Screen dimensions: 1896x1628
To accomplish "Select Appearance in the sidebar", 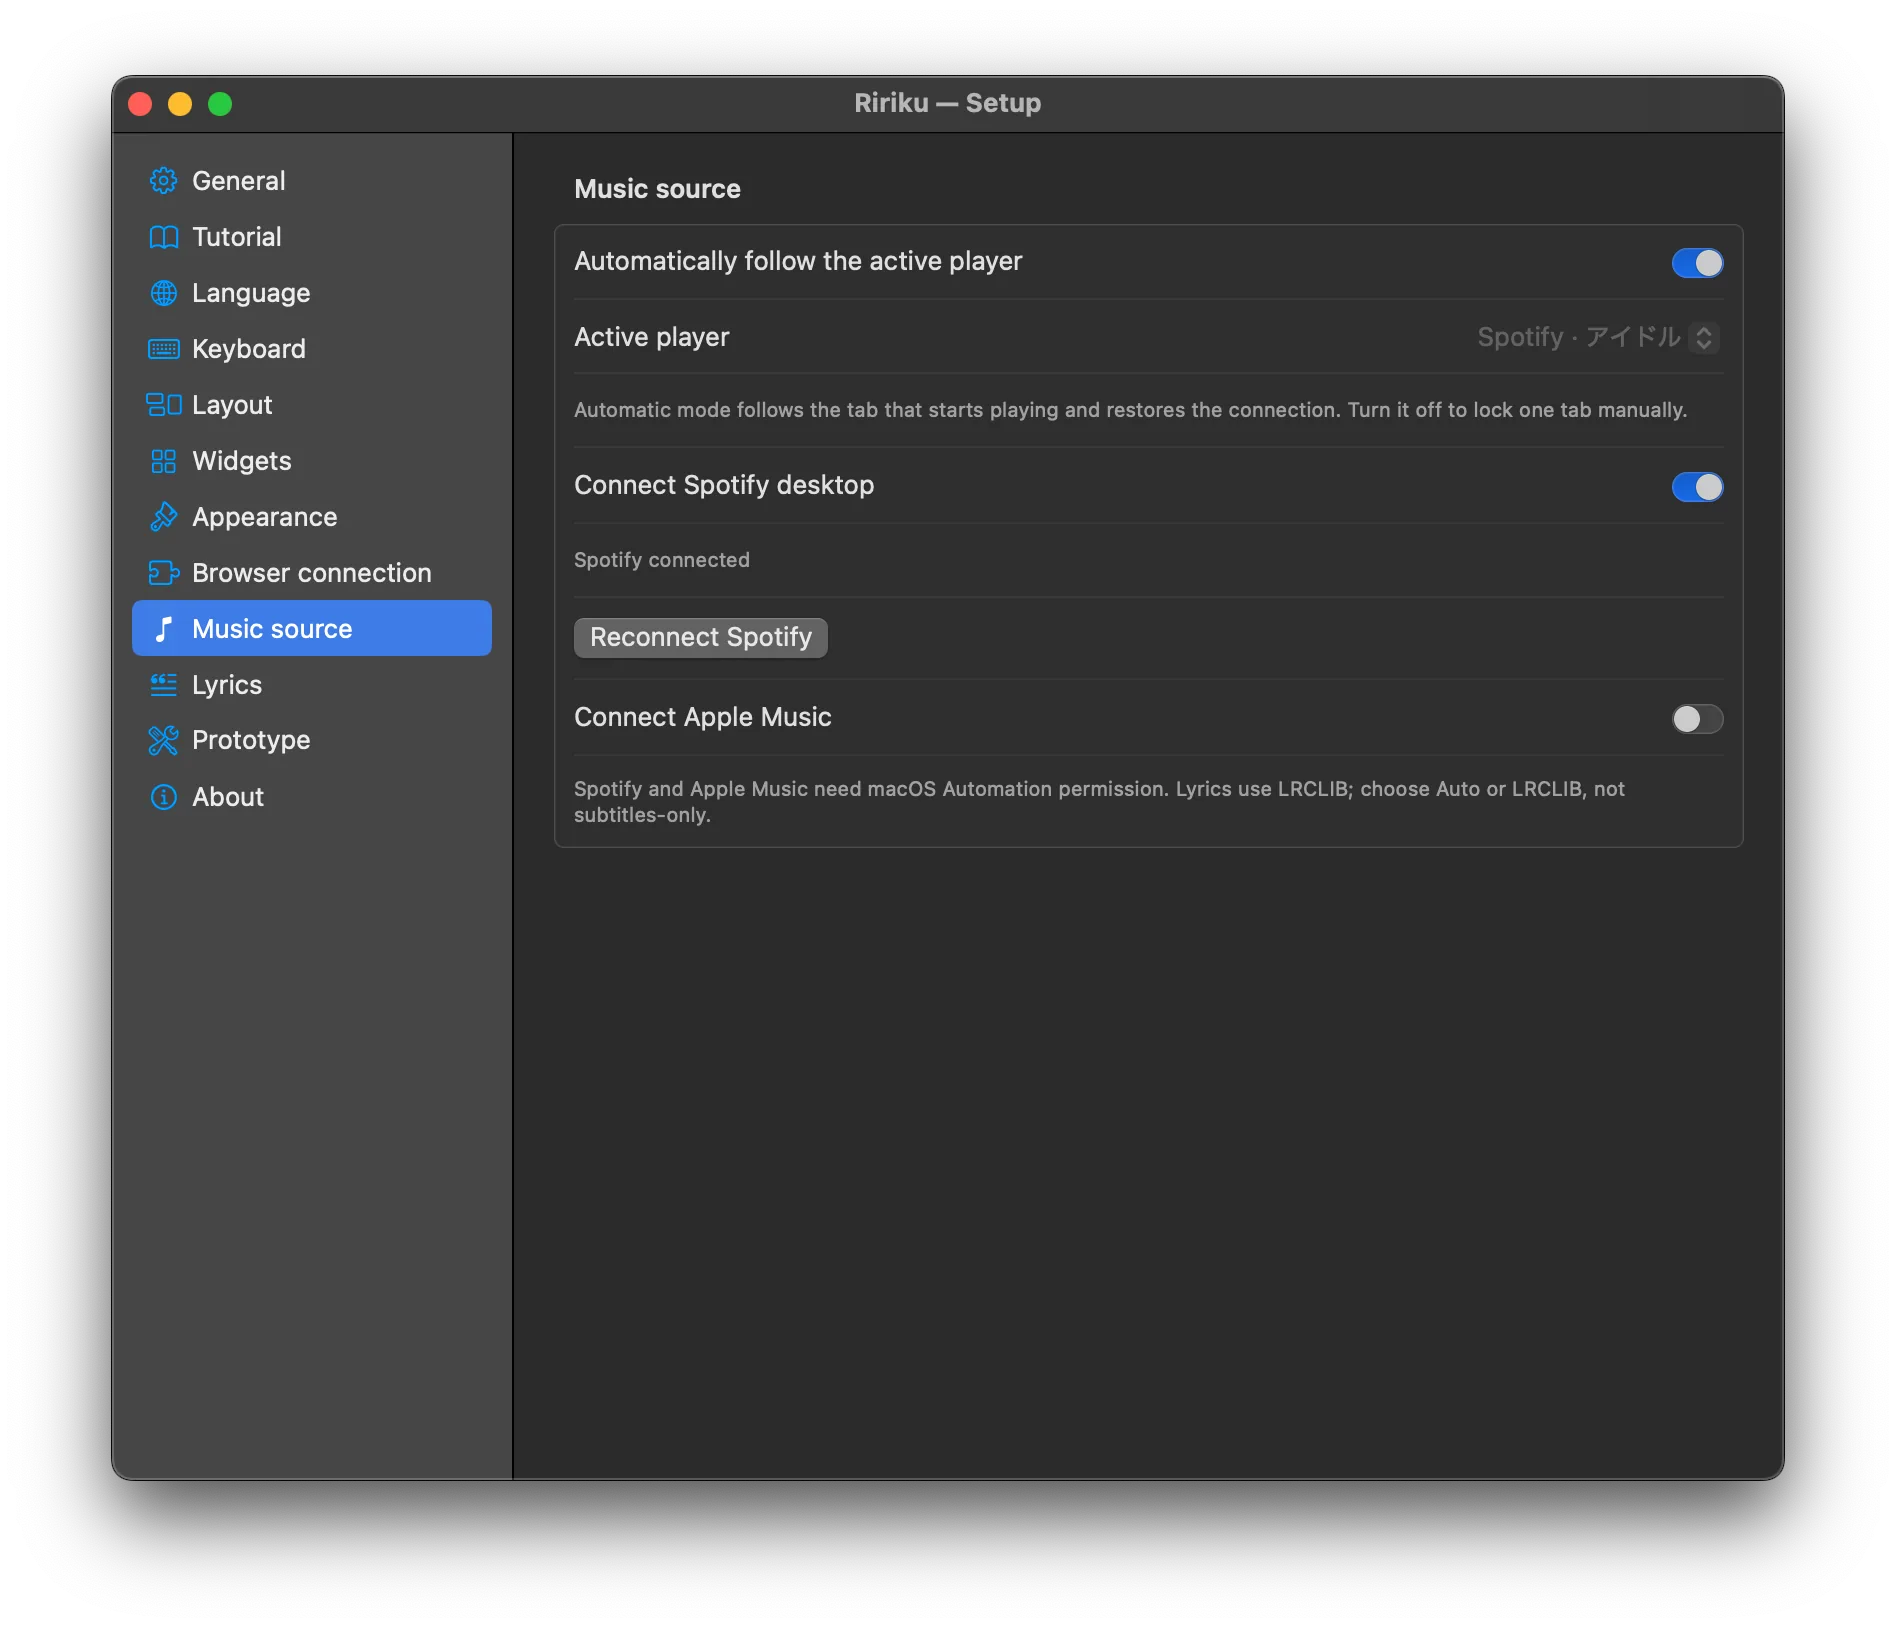I will click(x=312, y=517).
